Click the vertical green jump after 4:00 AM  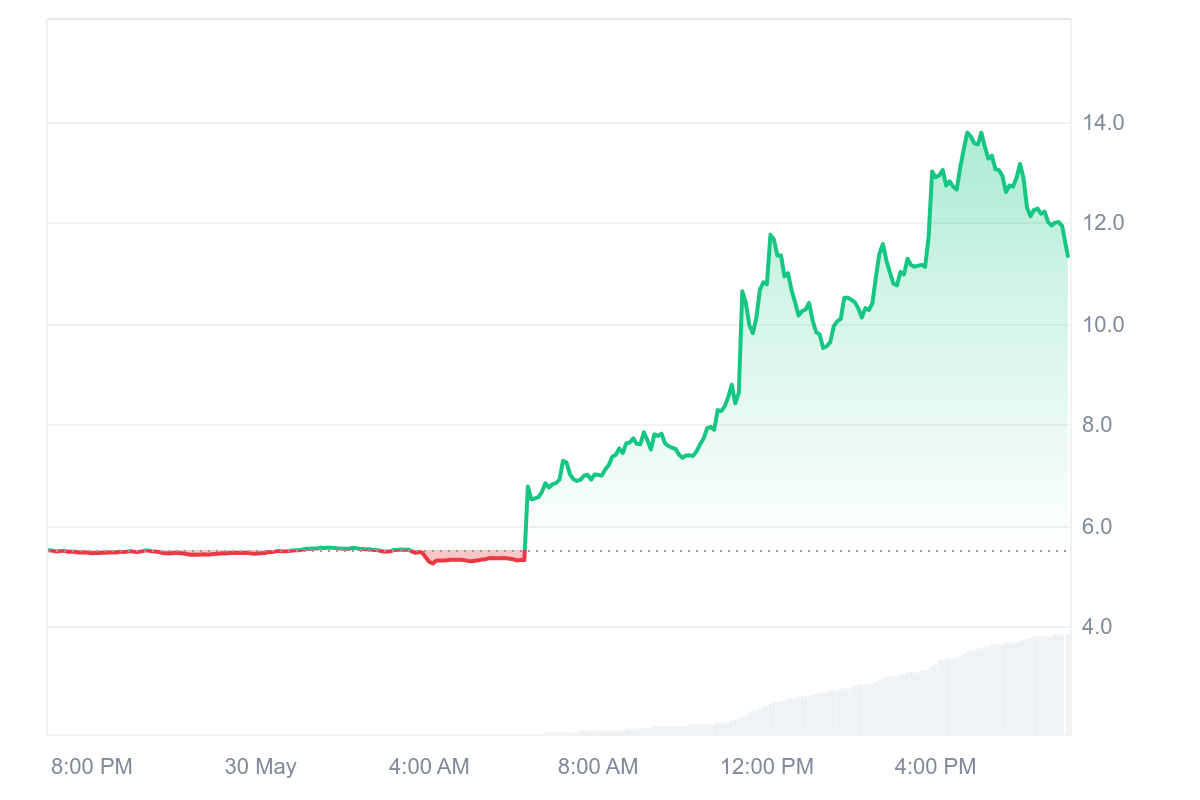526,520
